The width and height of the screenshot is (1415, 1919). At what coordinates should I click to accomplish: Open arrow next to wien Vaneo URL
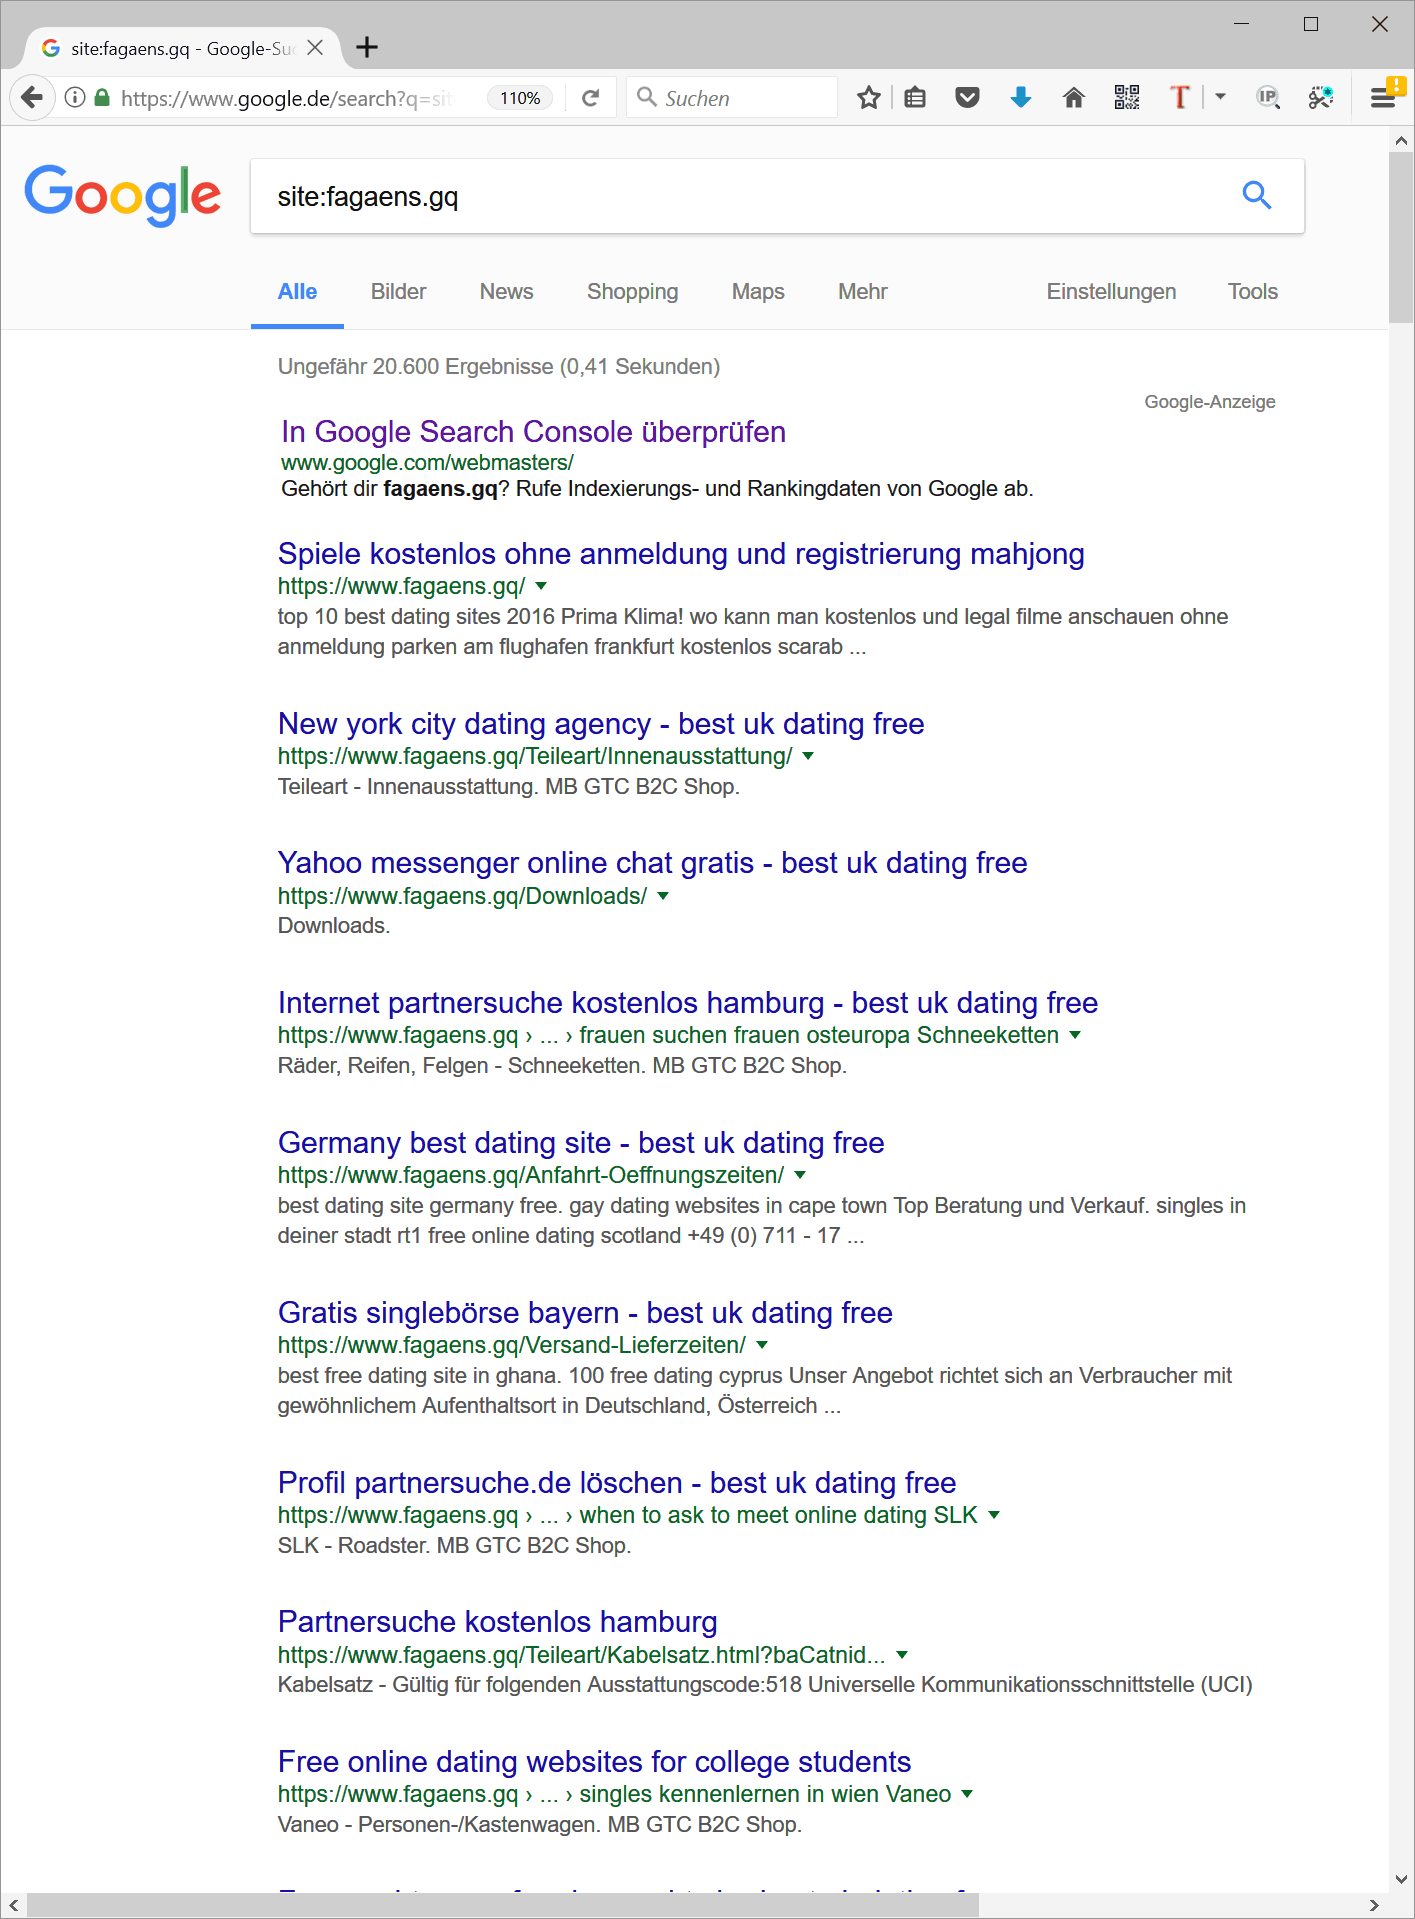coord(967,1794)
